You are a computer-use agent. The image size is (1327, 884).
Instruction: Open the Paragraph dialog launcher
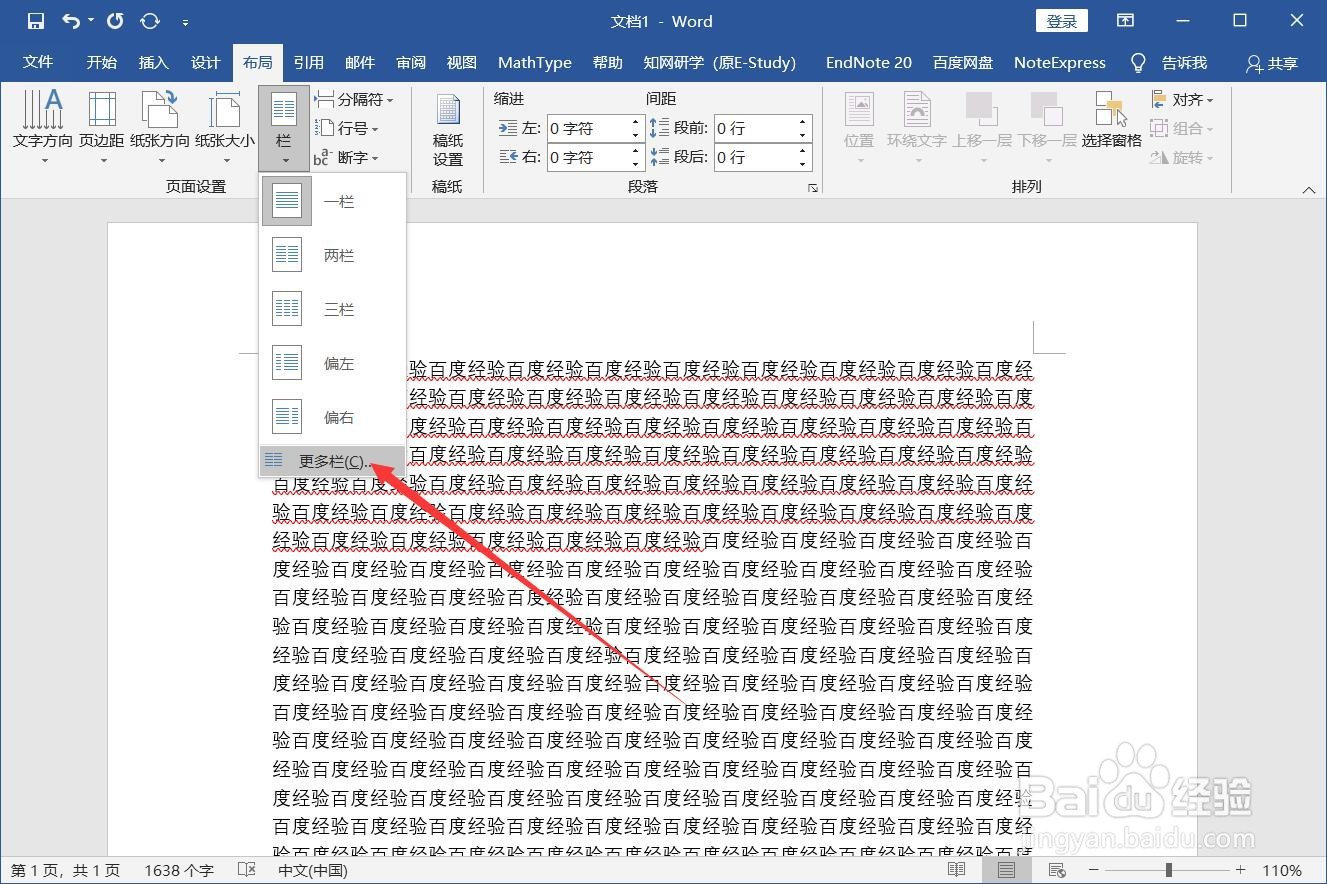[x=813, y=188]
